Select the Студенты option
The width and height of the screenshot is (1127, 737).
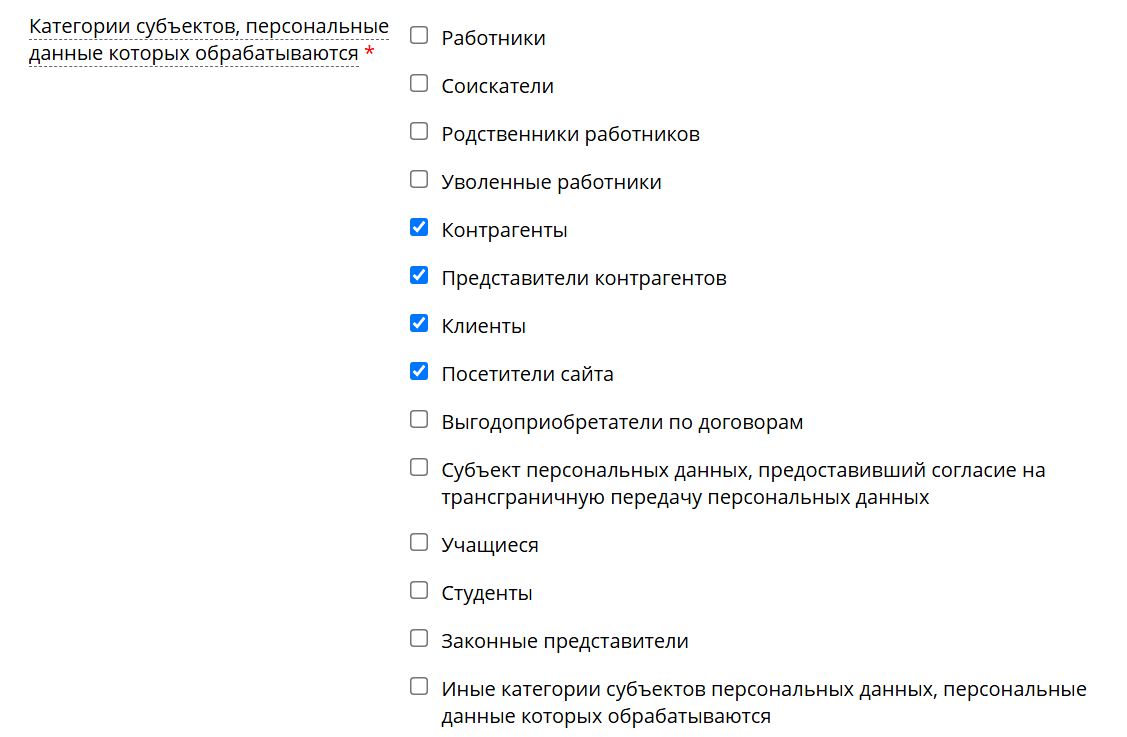pos(418,589)
